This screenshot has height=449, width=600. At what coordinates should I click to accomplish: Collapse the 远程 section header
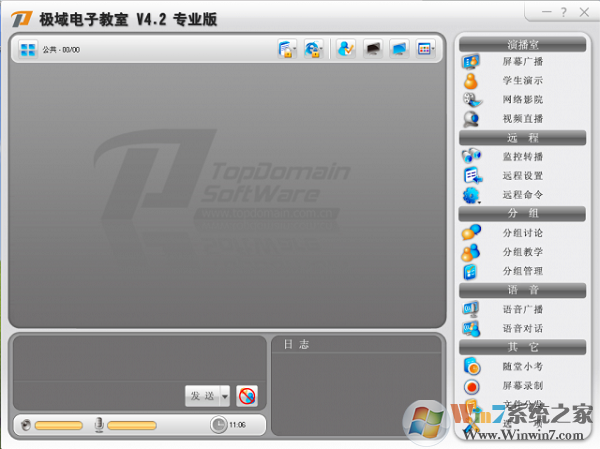click(x=522, y=138)
